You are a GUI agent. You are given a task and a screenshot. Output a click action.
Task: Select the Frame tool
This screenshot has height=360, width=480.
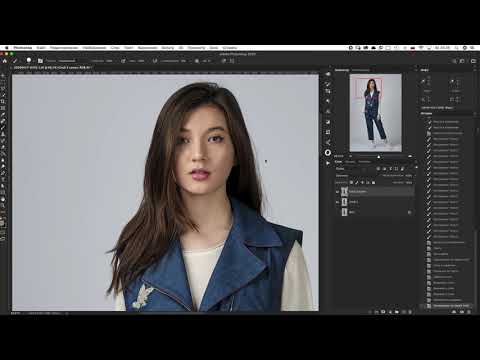coord(3,108)
